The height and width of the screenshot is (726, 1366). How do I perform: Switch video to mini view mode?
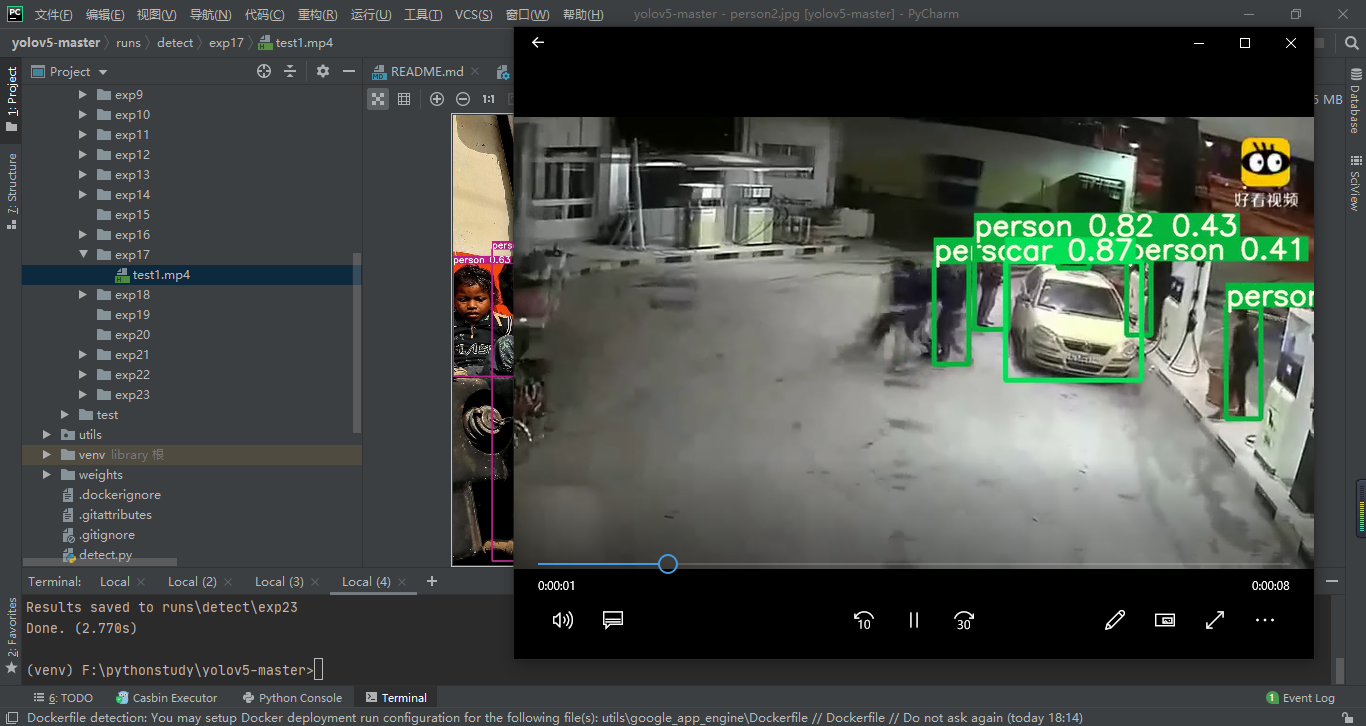[1165, 620]
